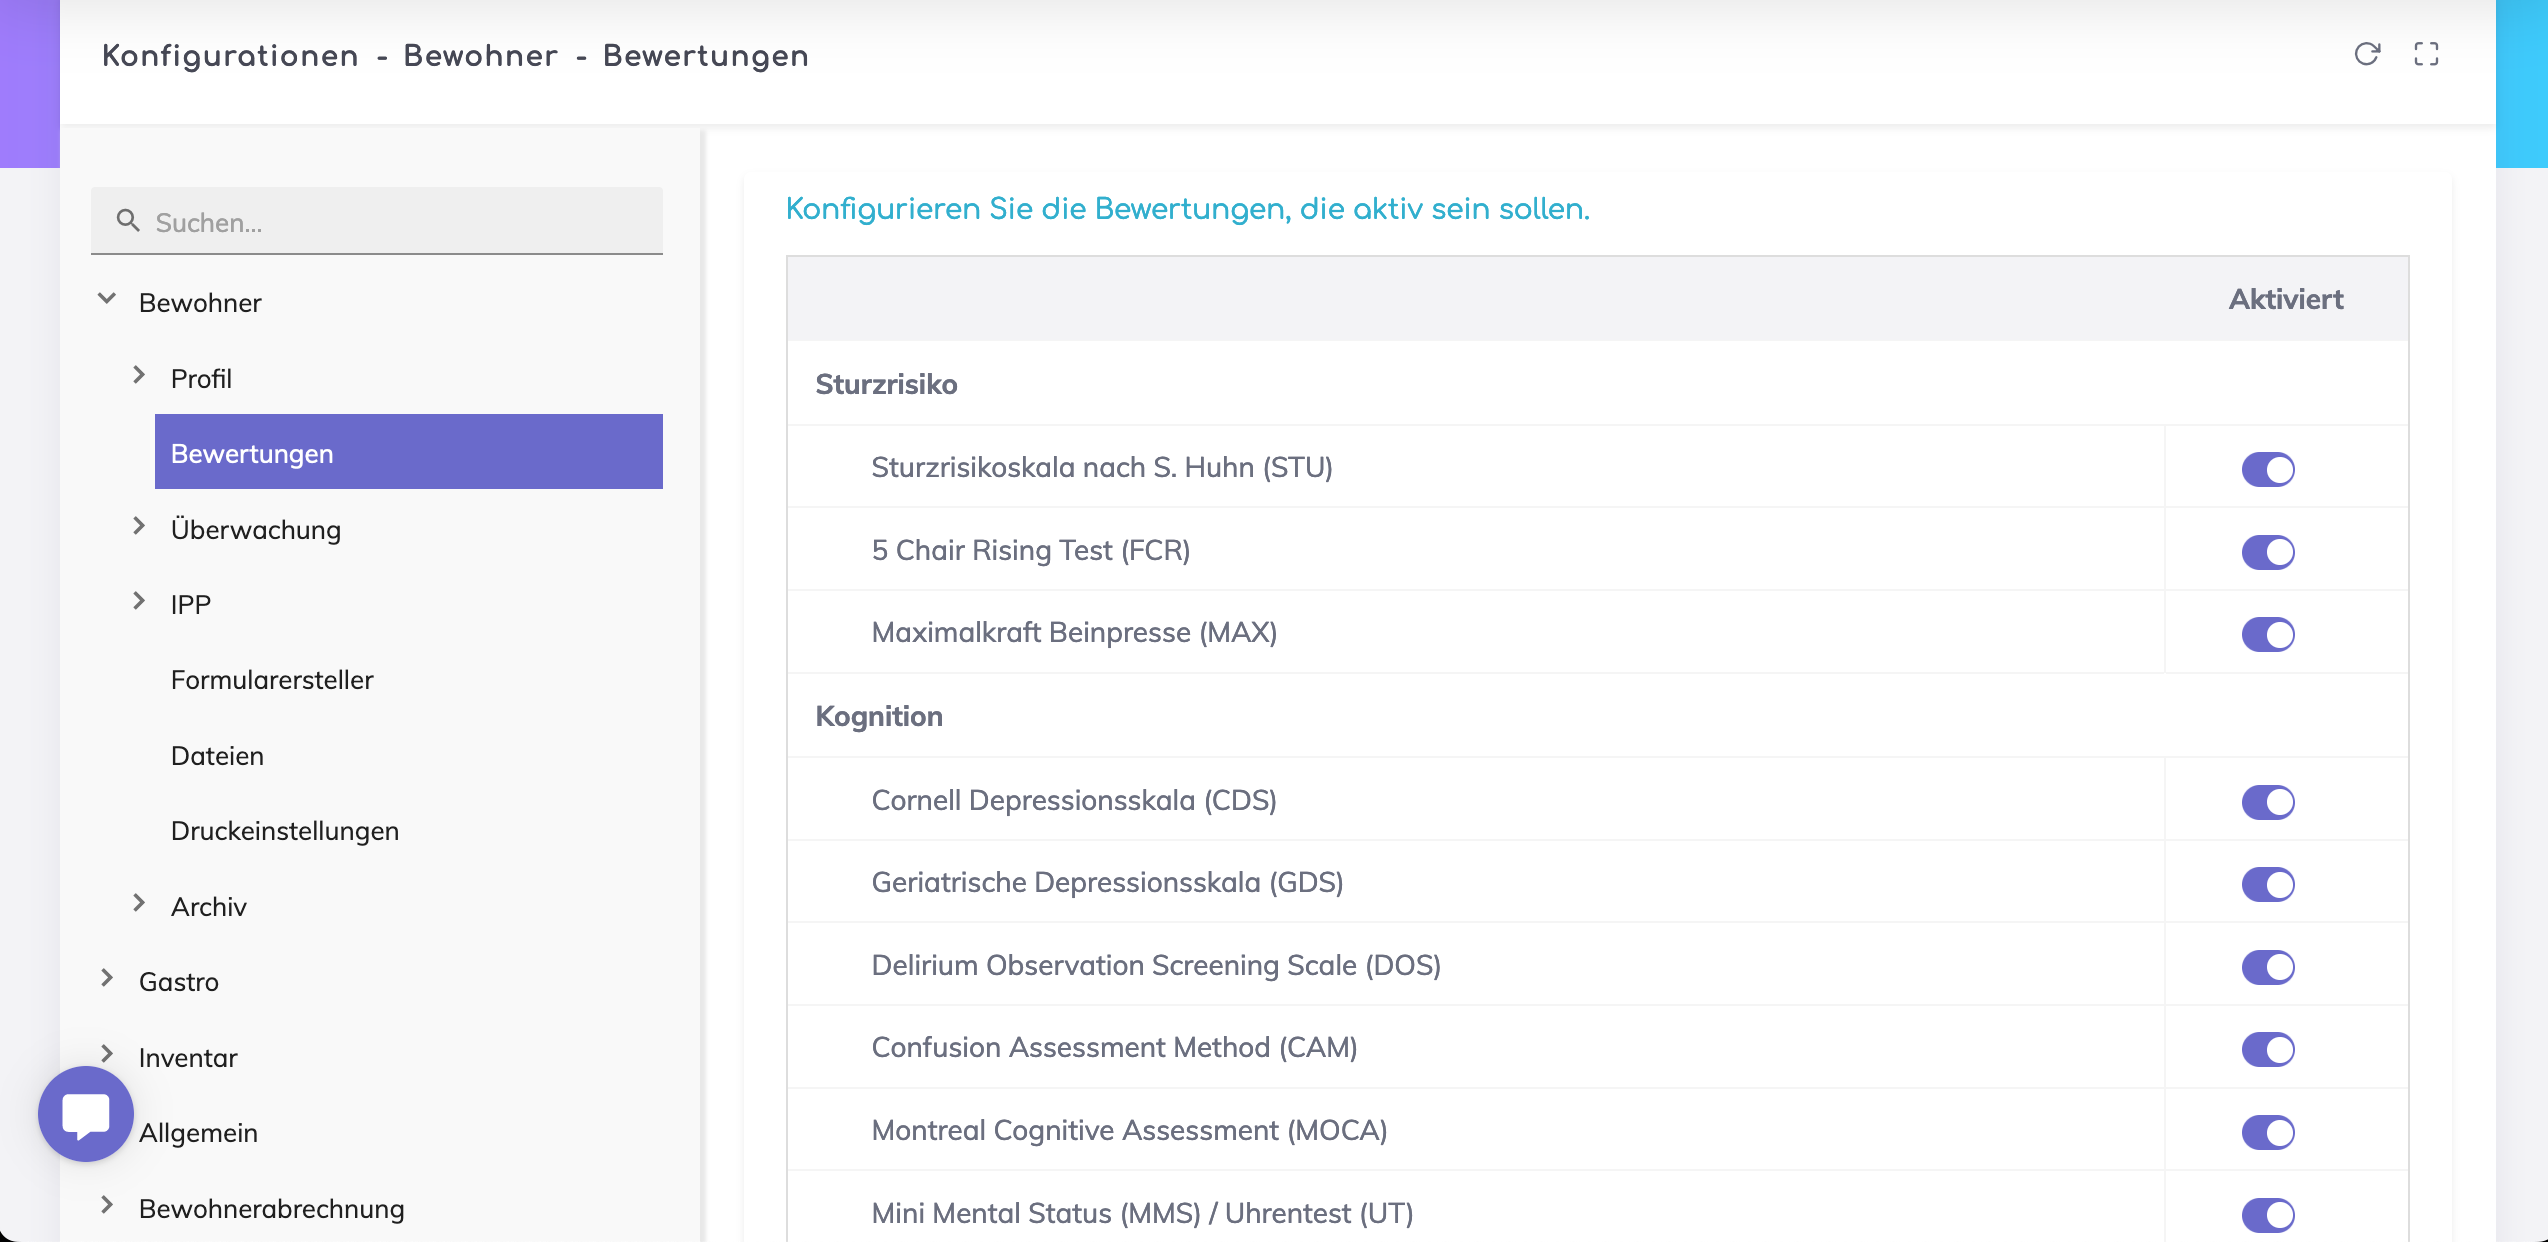Toggle Delirium Observation Screening Scale switch

click(x=2267, y=967)
